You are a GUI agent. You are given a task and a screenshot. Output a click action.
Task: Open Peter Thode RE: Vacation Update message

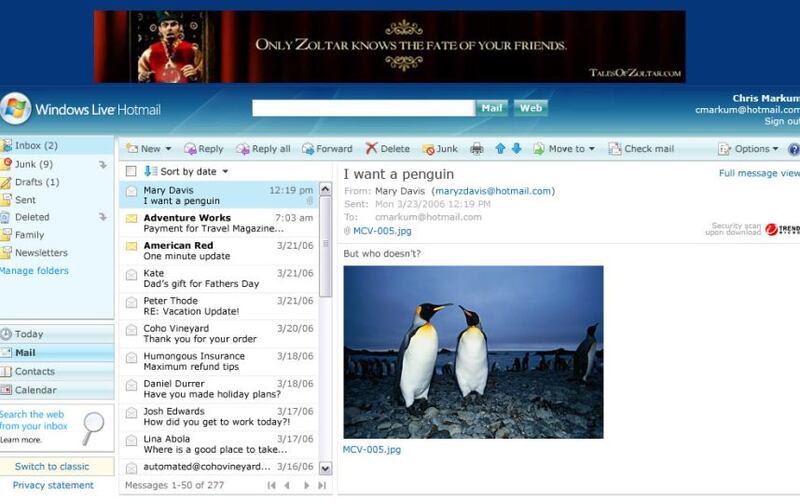tap(219, 306)
